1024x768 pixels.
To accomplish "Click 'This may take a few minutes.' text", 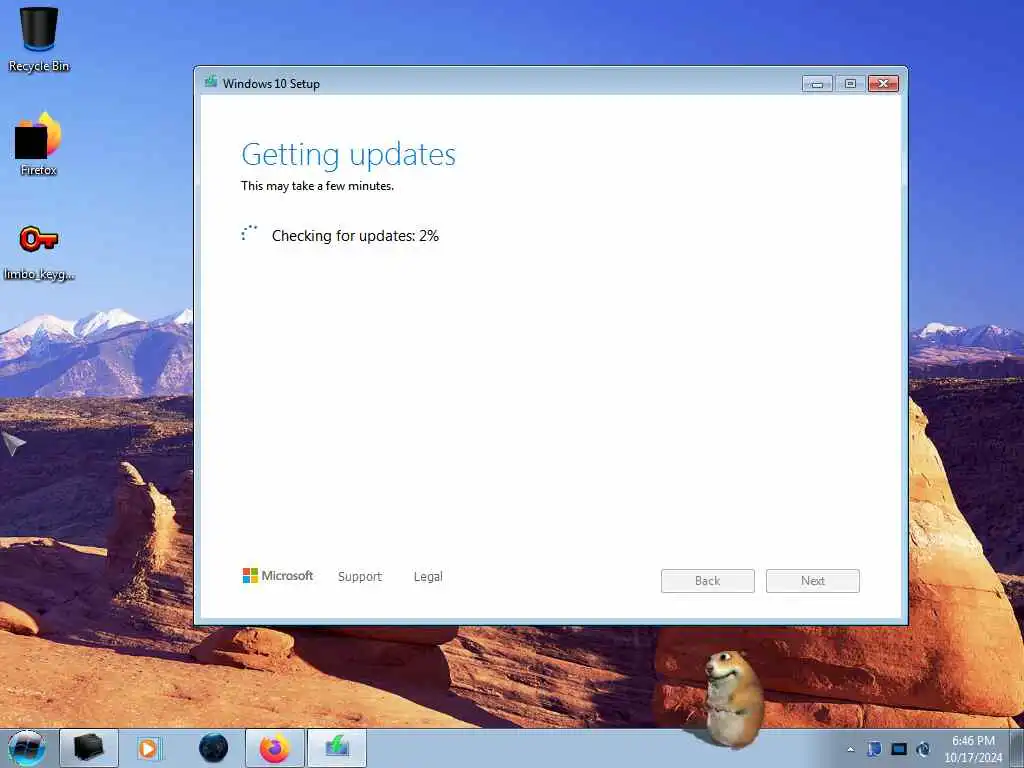I will [x=317, y=186].
